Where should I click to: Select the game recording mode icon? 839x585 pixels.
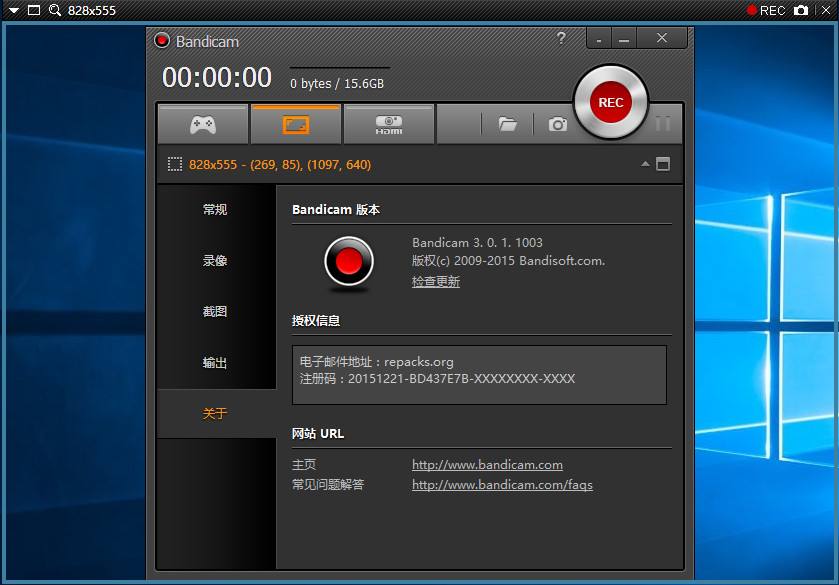click(201, 123)
